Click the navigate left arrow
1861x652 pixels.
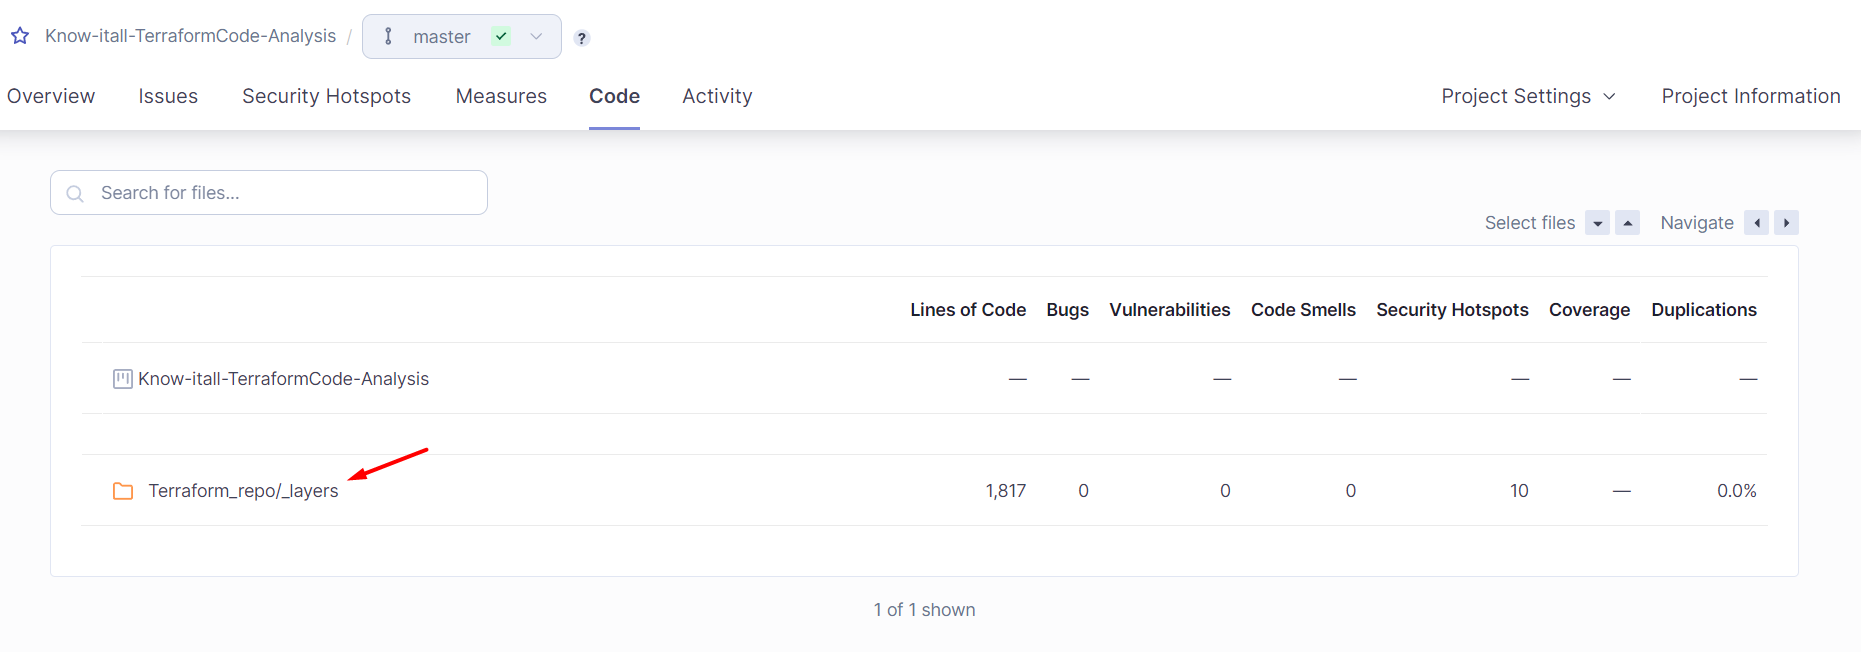pos(1757,223)
